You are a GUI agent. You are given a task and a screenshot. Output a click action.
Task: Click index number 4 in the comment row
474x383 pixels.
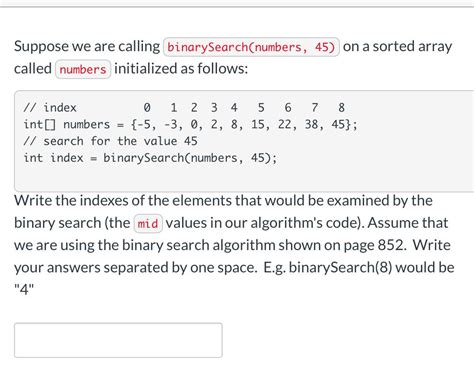coord(234,108)
